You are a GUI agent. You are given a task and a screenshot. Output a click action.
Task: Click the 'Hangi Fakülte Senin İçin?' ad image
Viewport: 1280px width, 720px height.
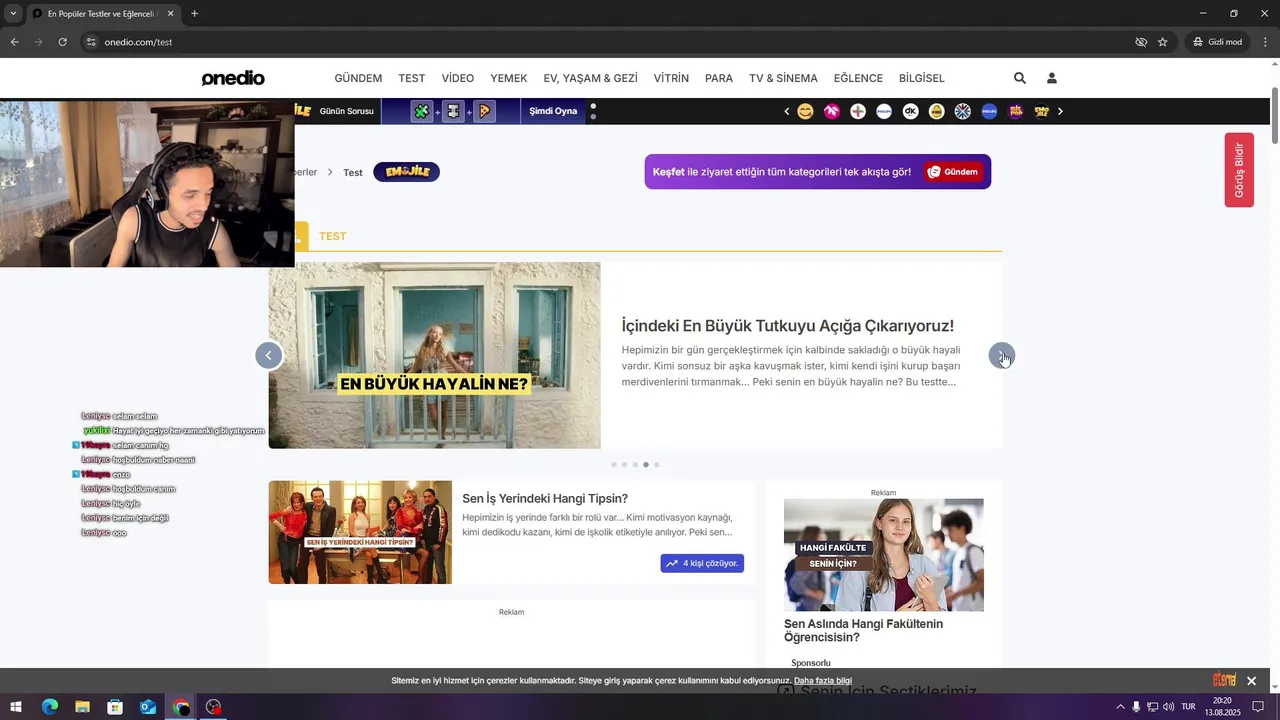click(884, 555)
